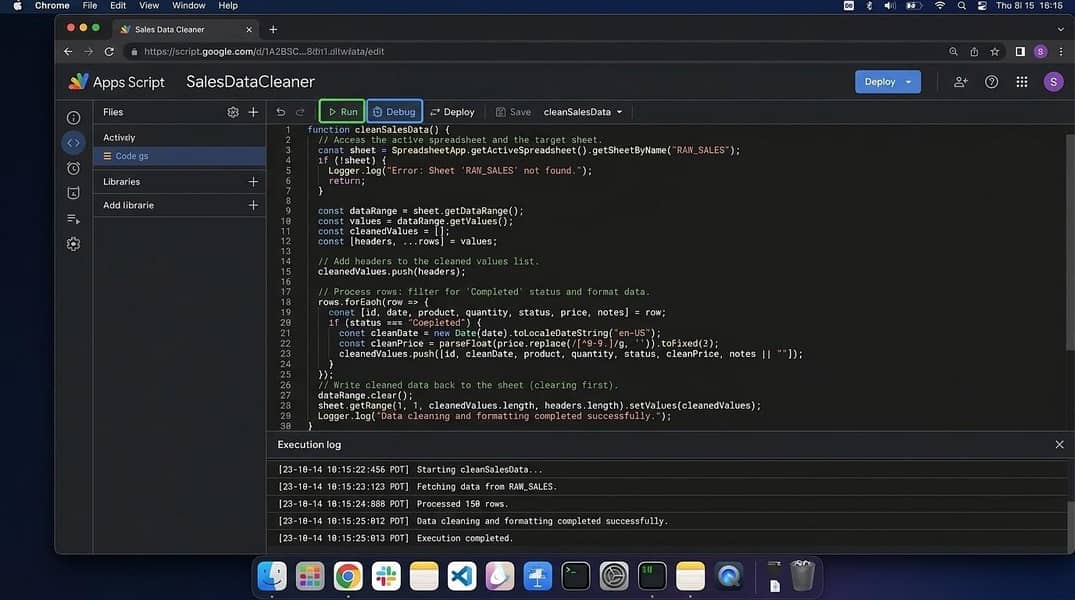Add a library with Libraries plus icon
Image resolution: width=1075 pixels, height=600 pixels.
(x=253, y=182)
